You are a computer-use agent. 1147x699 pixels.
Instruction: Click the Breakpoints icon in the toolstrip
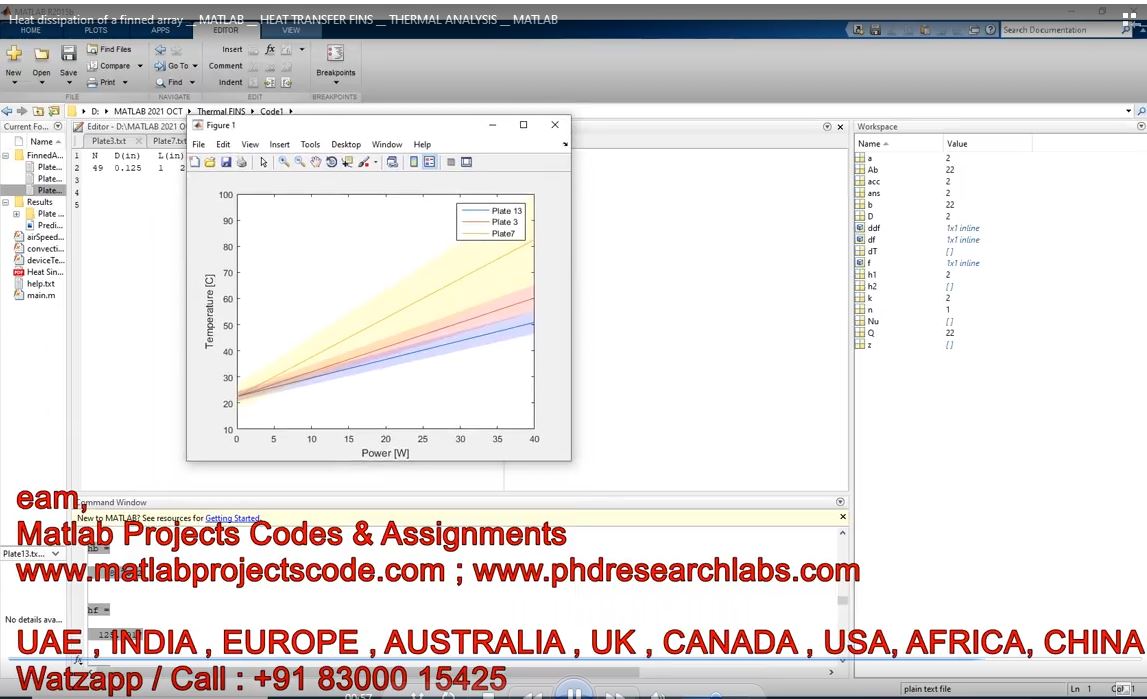(335, 53)
